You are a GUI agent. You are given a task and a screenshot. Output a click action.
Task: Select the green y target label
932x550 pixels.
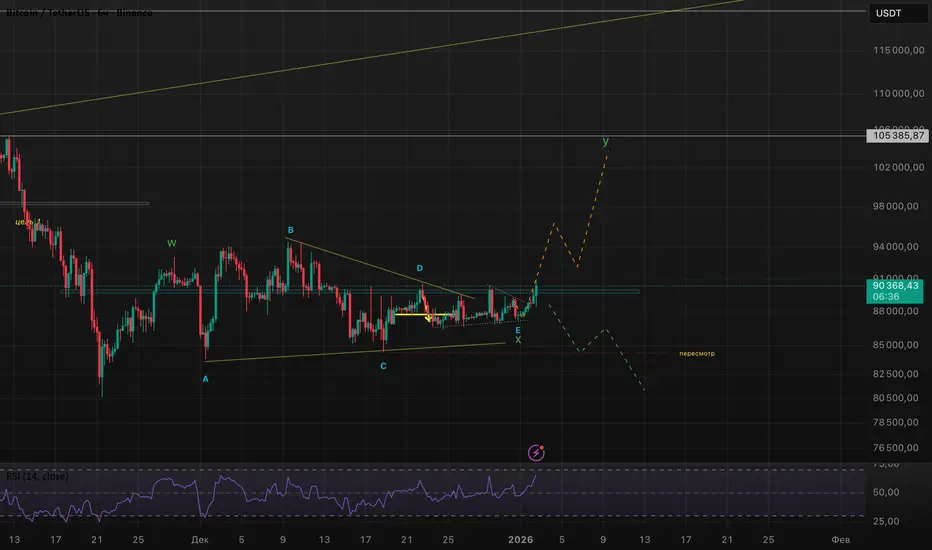tap(606, 141)
